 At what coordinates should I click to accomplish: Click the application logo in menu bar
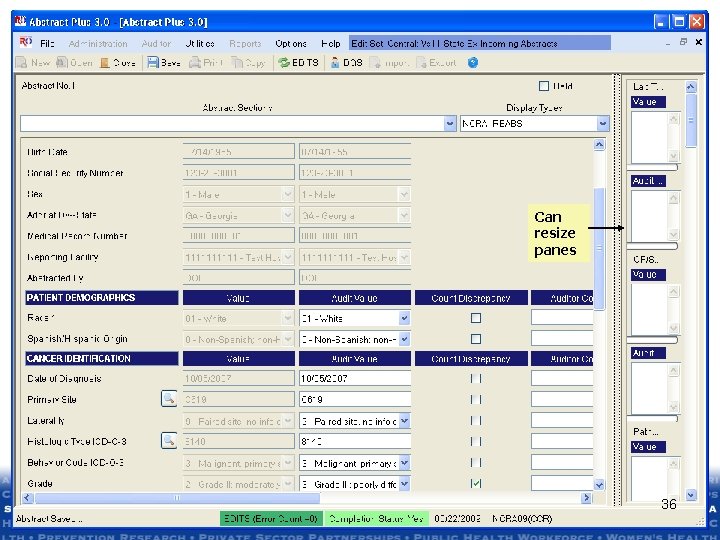point(26,43)
